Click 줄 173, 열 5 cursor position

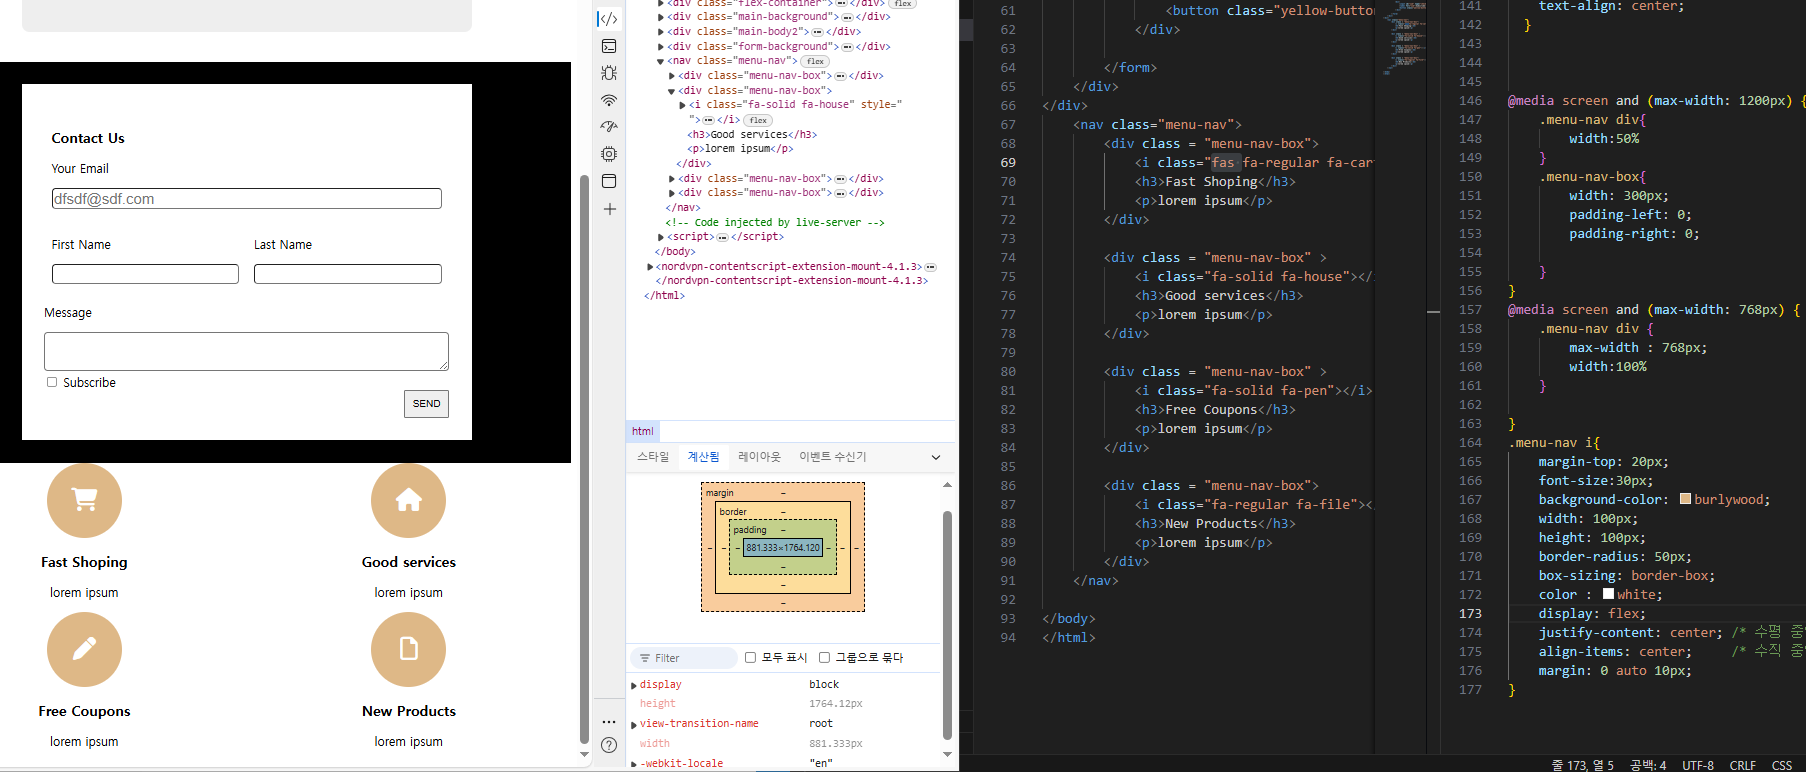point(1582,765)
